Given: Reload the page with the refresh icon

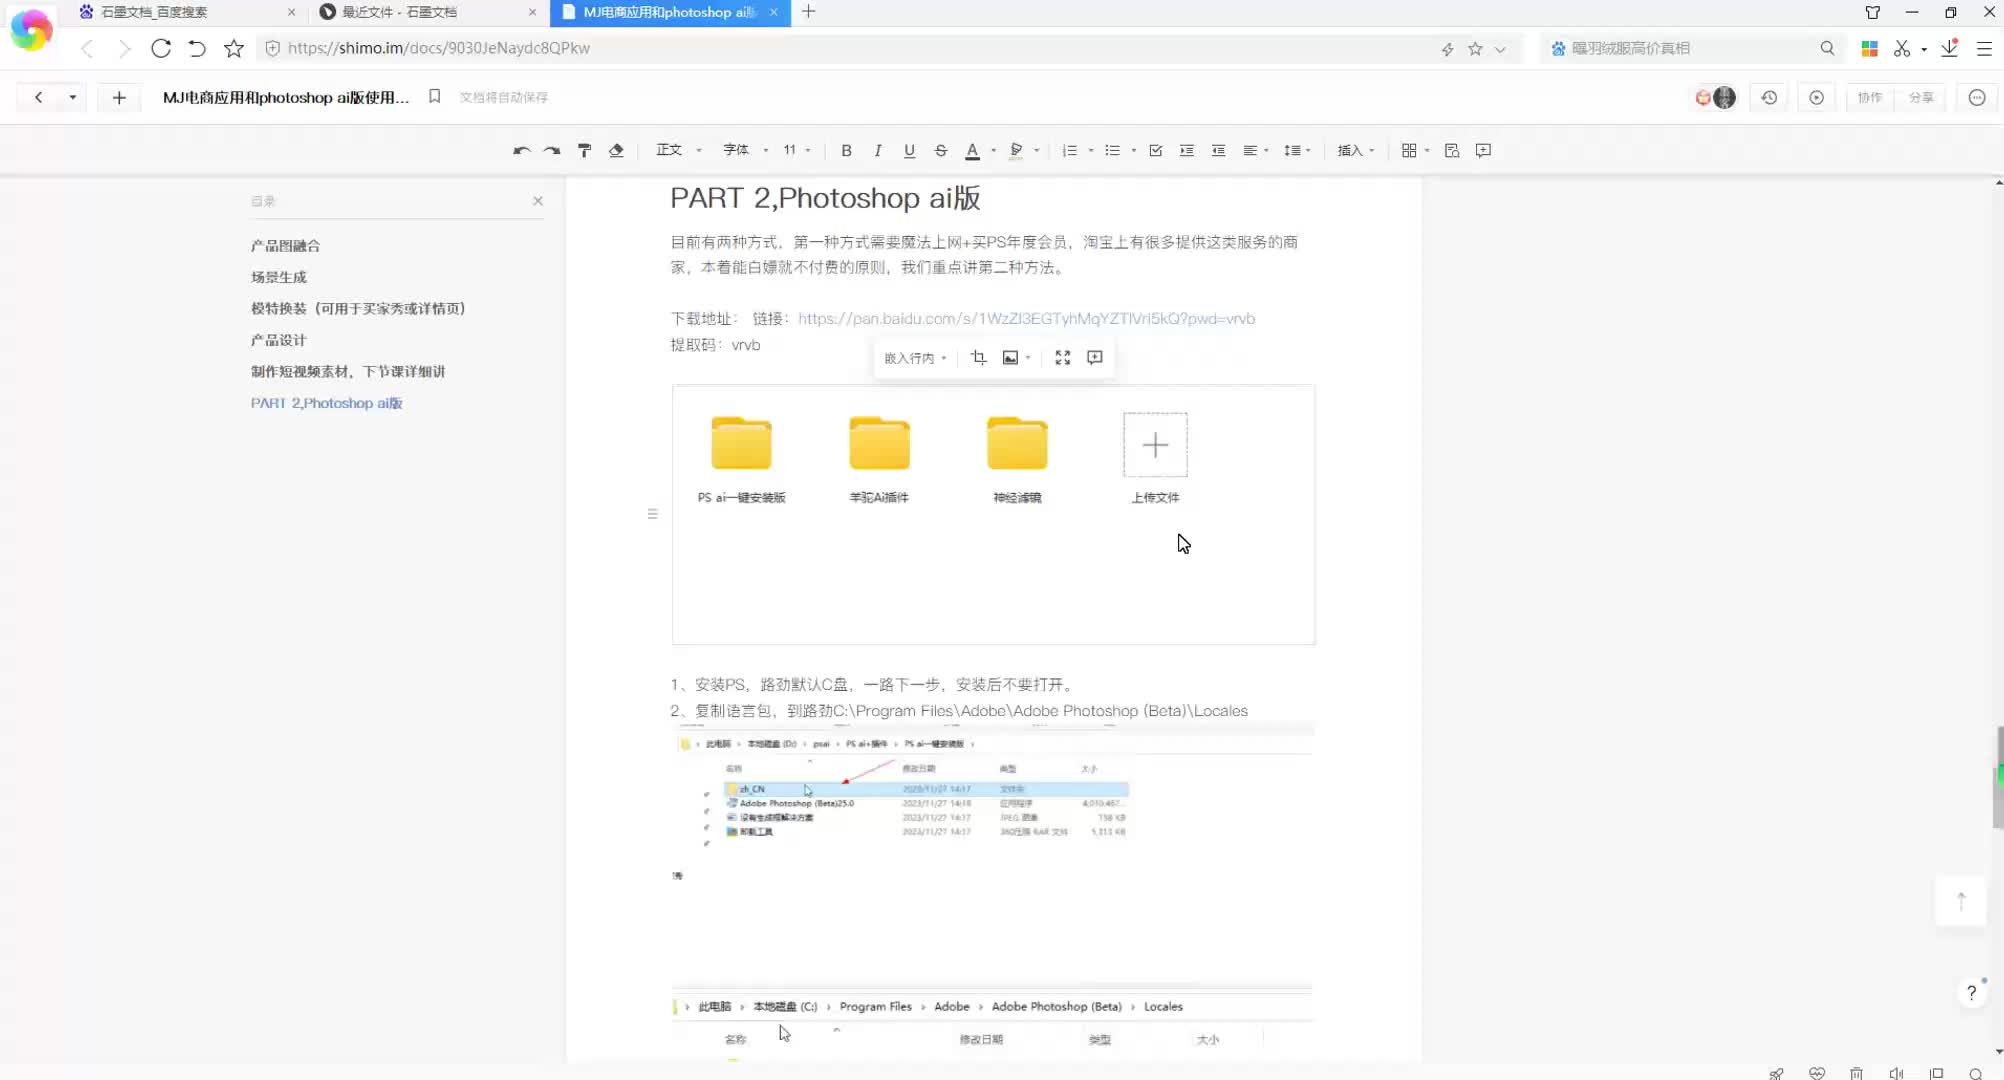Looking at the screenshot, I should [x=161, y=48].
